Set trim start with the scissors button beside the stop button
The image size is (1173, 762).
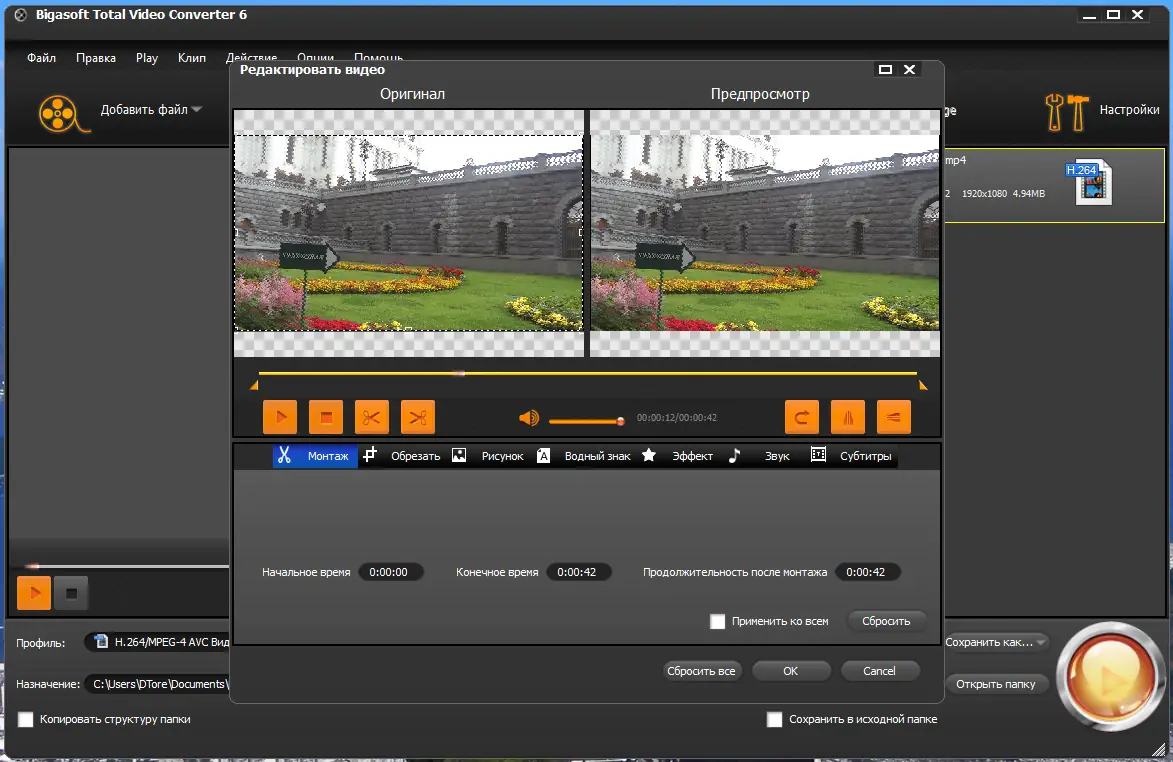click(371, 417)
